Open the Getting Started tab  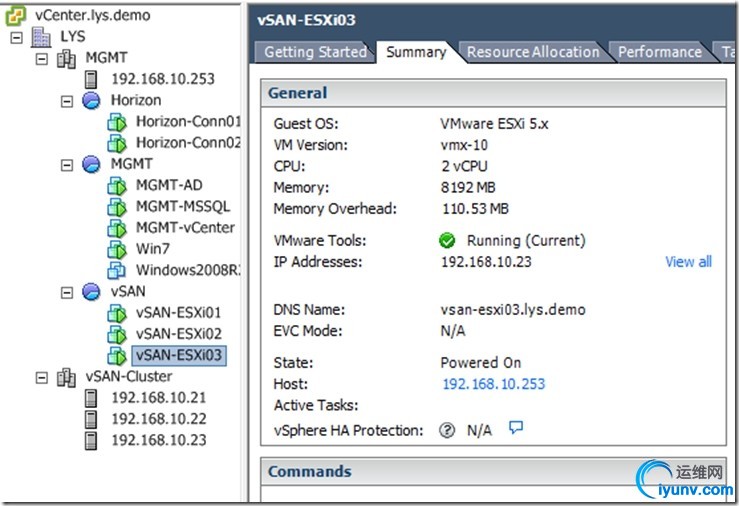315,52
